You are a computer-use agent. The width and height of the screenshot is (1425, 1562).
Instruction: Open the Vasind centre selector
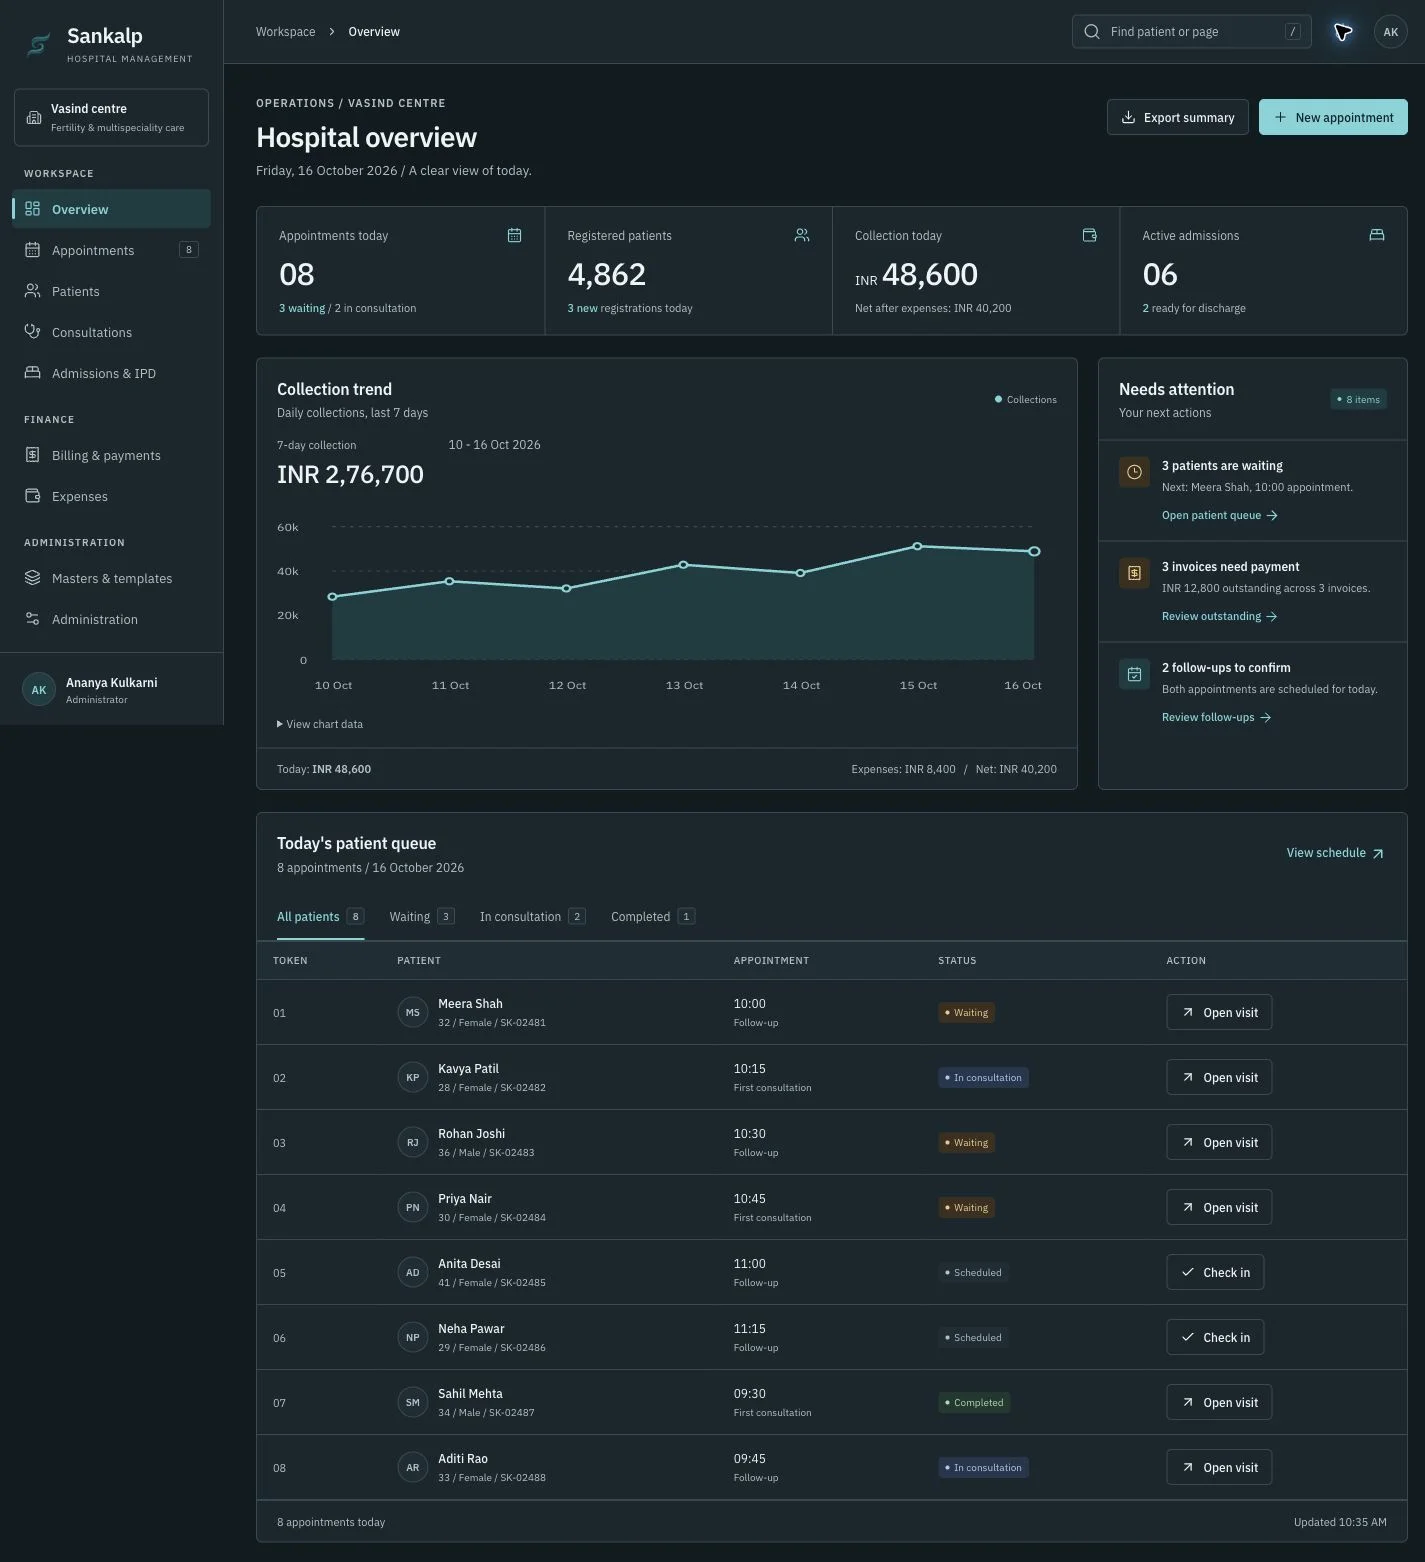(111, 117)
